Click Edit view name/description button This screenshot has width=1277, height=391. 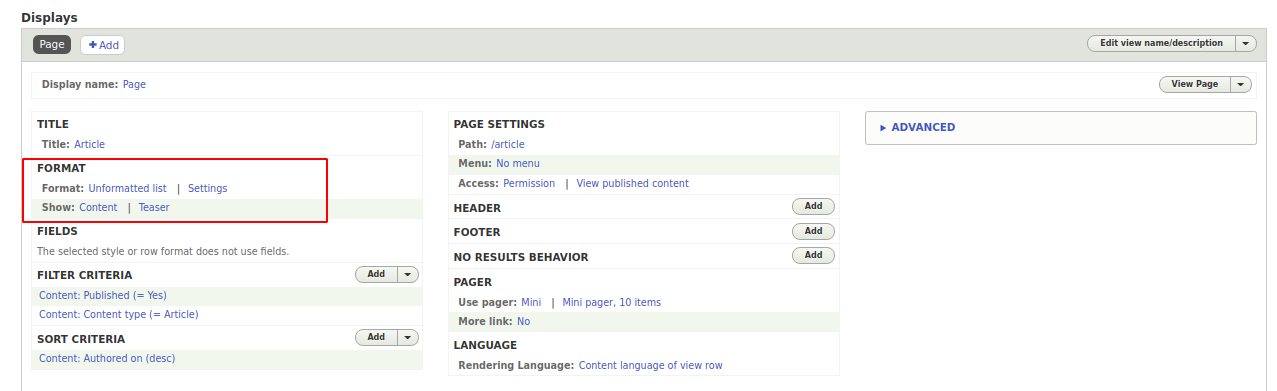pos(1161,43)
